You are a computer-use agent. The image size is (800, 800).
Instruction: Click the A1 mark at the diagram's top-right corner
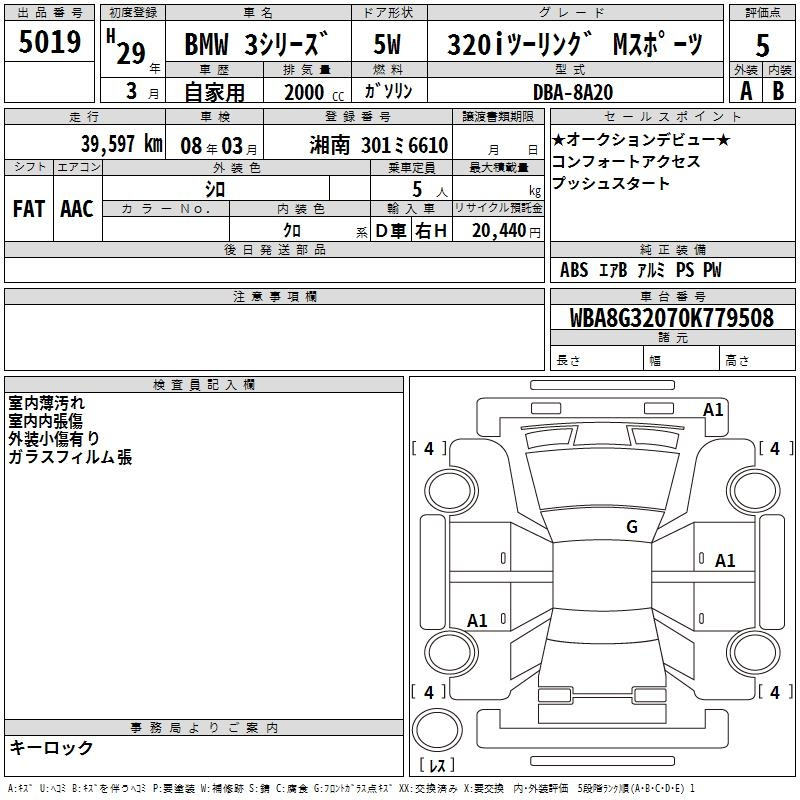713,410
